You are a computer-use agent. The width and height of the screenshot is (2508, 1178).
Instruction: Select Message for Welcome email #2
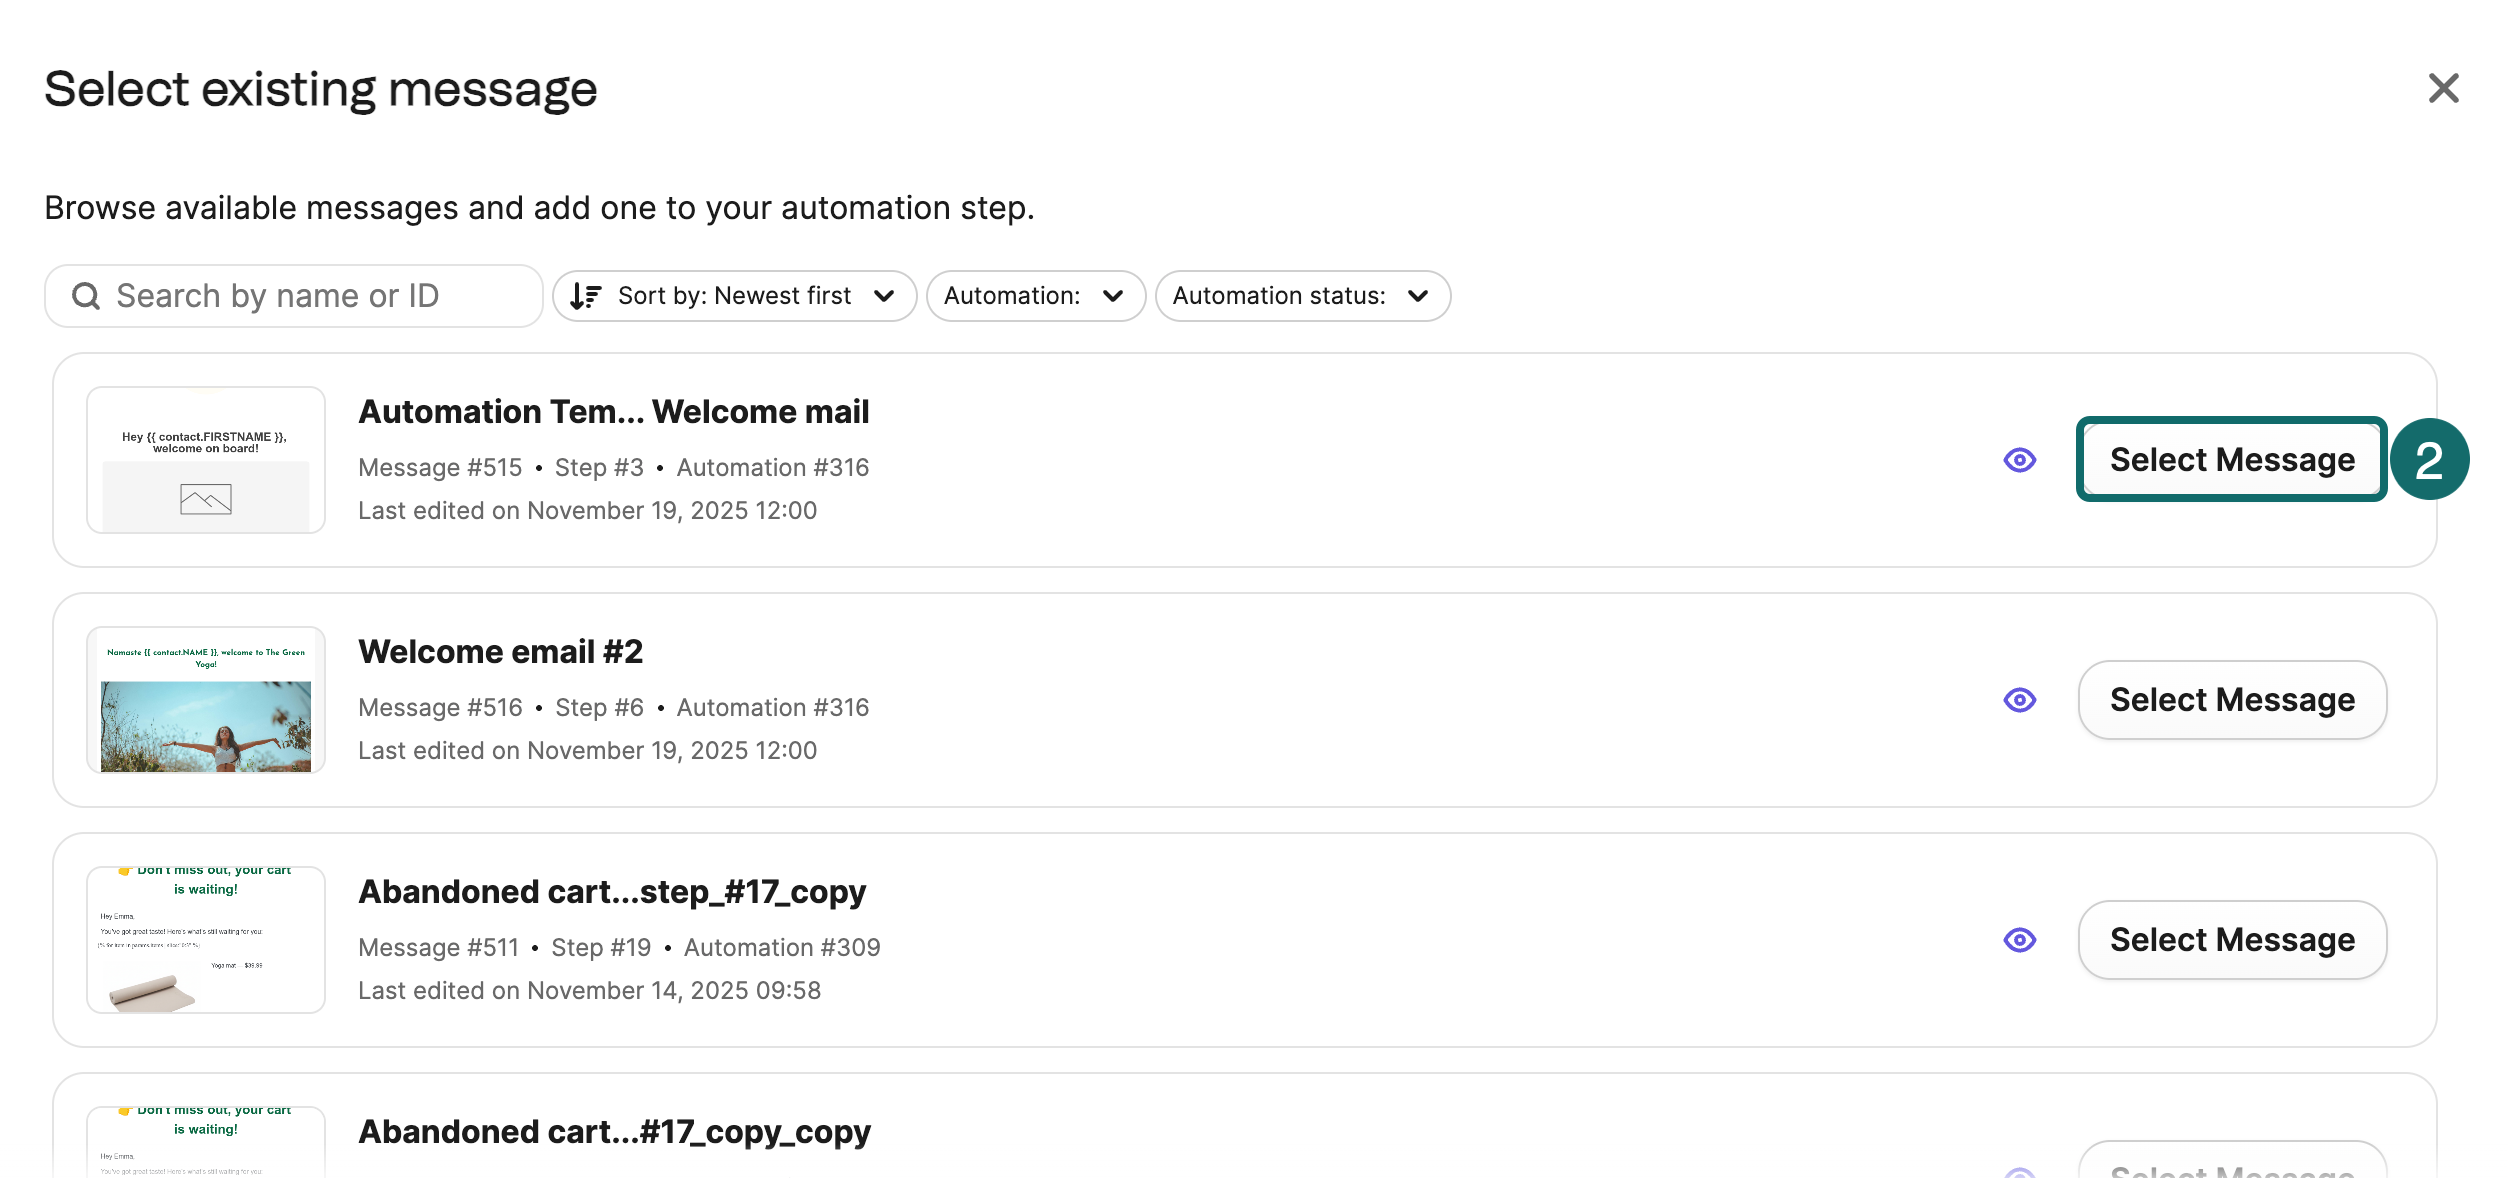[x=2231, y=700]
